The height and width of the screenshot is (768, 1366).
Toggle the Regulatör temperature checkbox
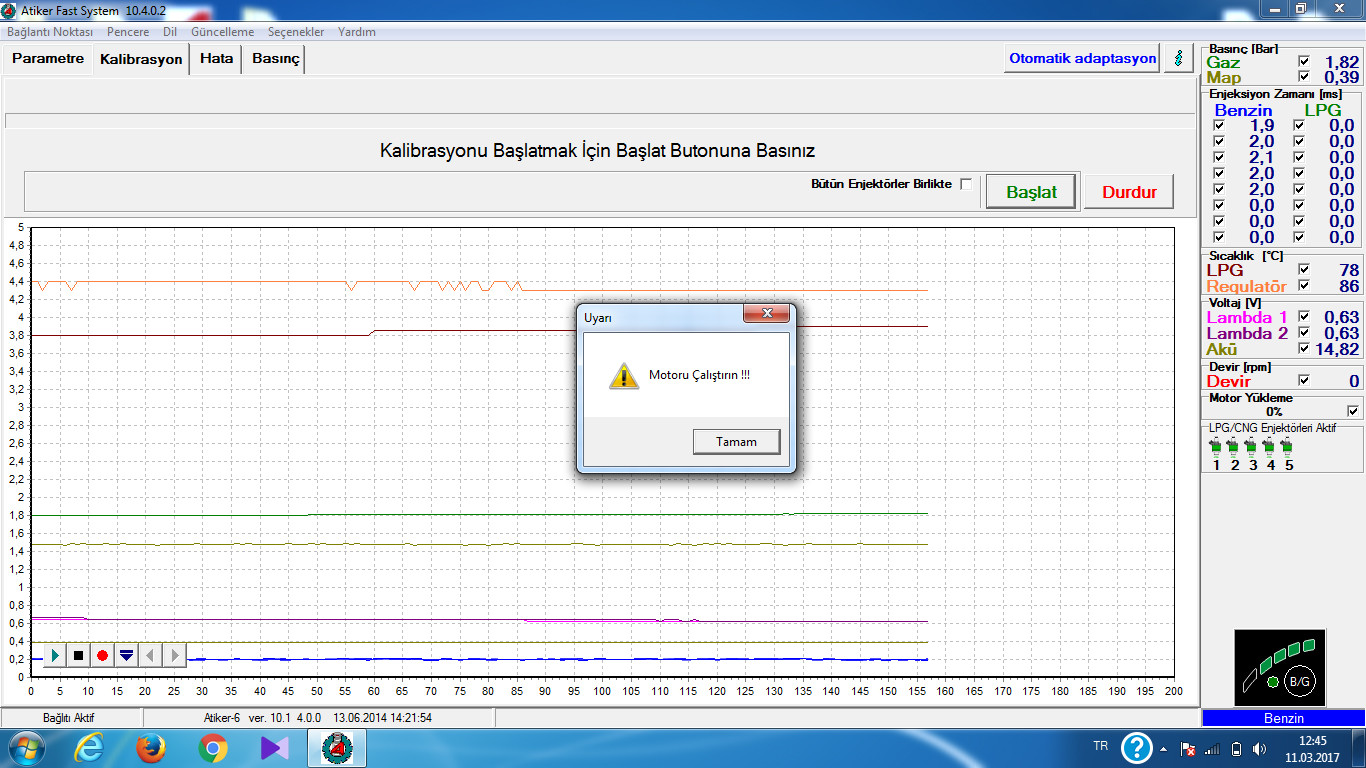(x=1303, y=286)
